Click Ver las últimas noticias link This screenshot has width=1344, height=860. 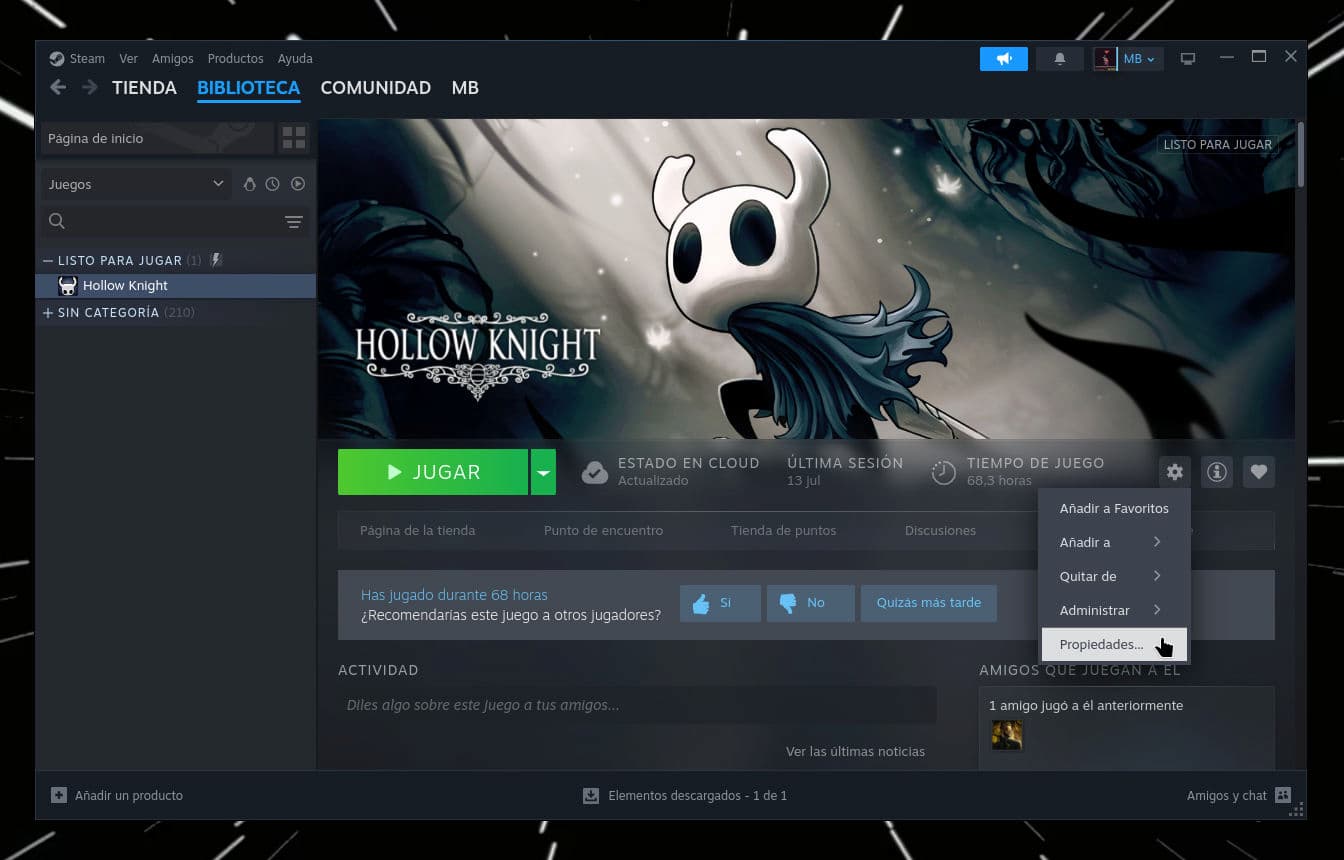pos(855,751)
